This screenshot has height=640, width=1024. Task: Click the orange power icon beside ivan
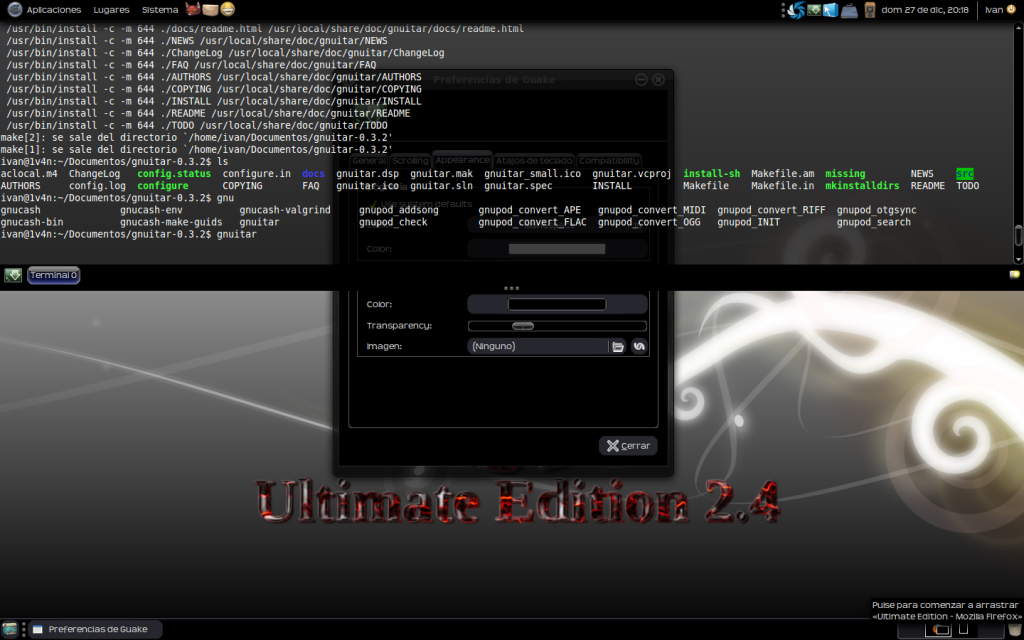tap(1012, 9)
